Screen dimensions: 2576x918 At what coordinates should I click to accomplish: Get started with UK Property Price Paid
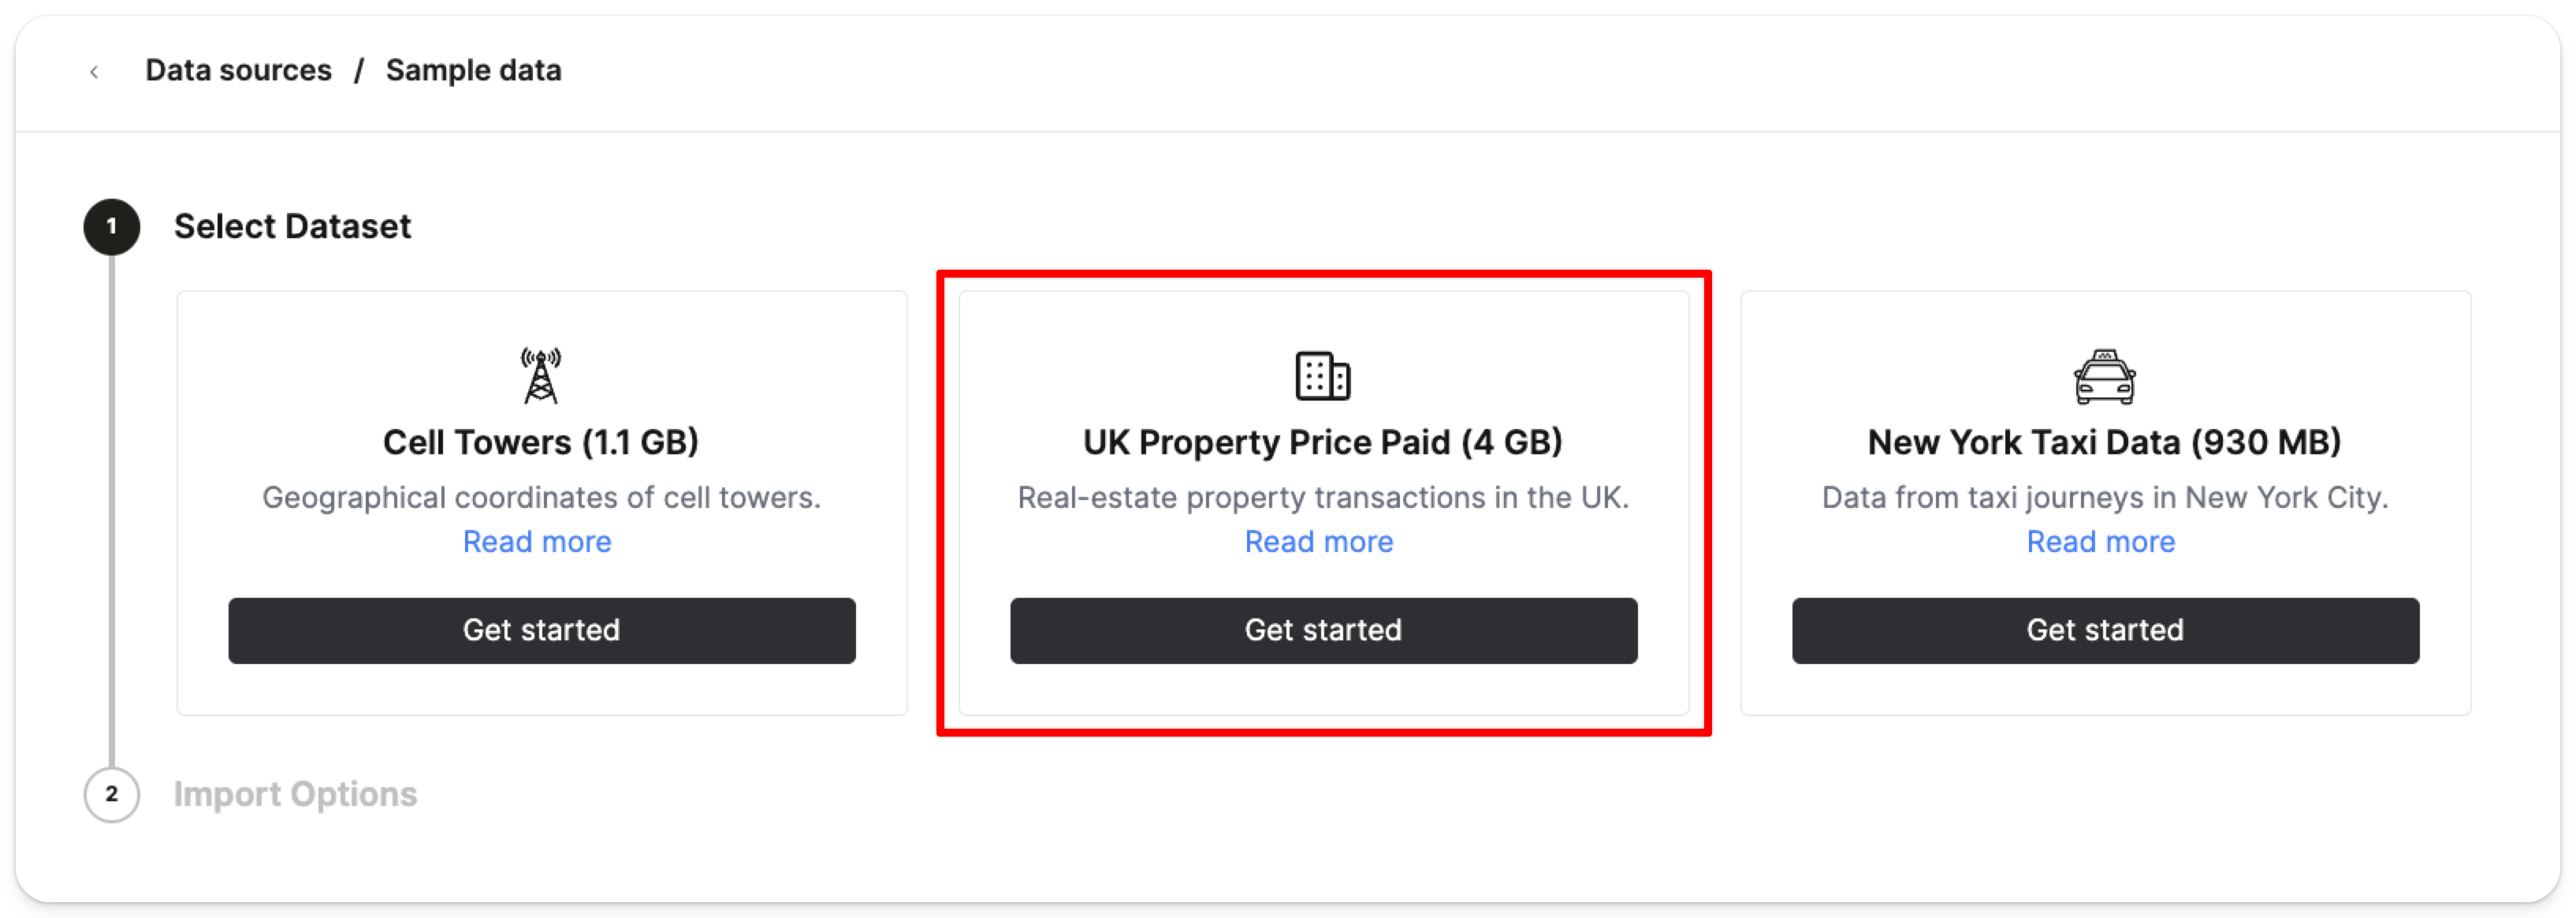coord(1323,630)
